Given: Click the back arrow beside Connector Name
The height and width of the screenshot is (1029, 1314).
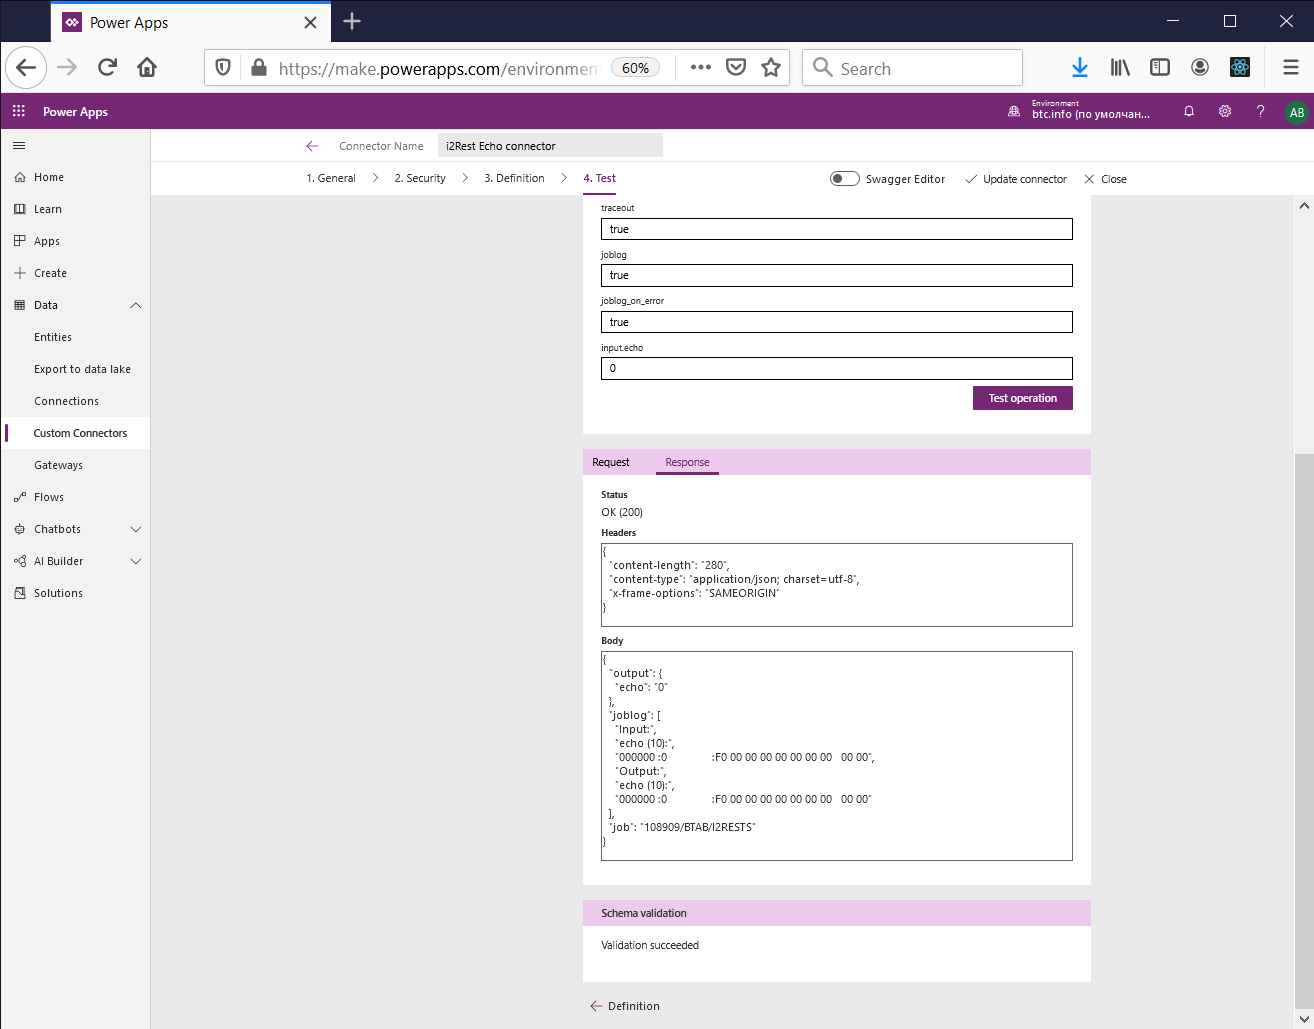Looking at the screenshot, I should click(x=312, y=146).
